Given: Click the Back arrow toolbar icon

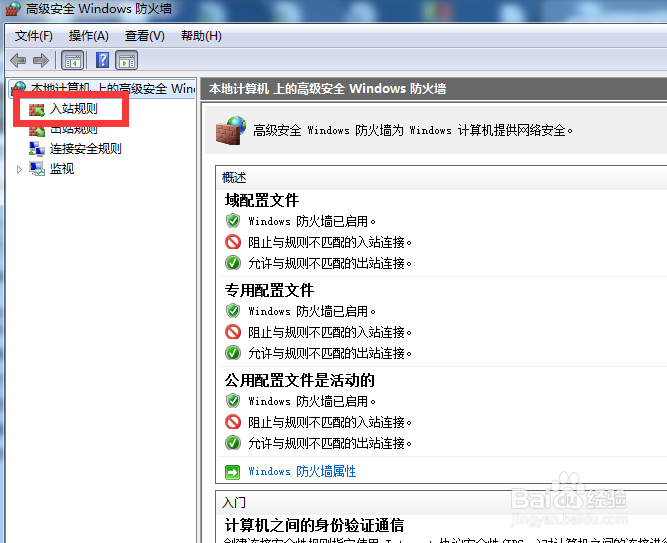Looking at the screenshot, I should [18, 60].
